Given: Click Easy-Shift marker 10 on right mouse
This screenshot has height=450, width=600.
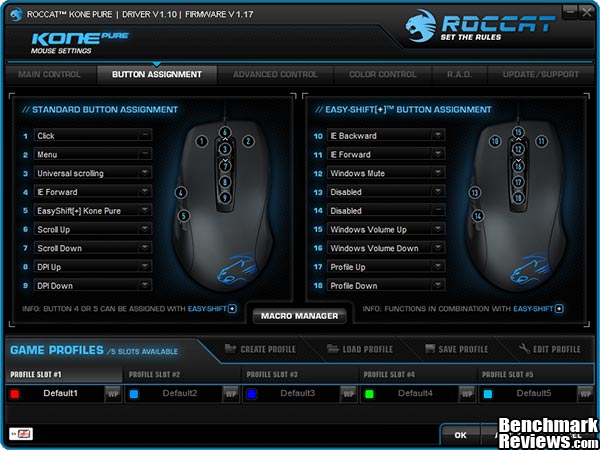Looking at the screenshot, I should pos(495,142).
